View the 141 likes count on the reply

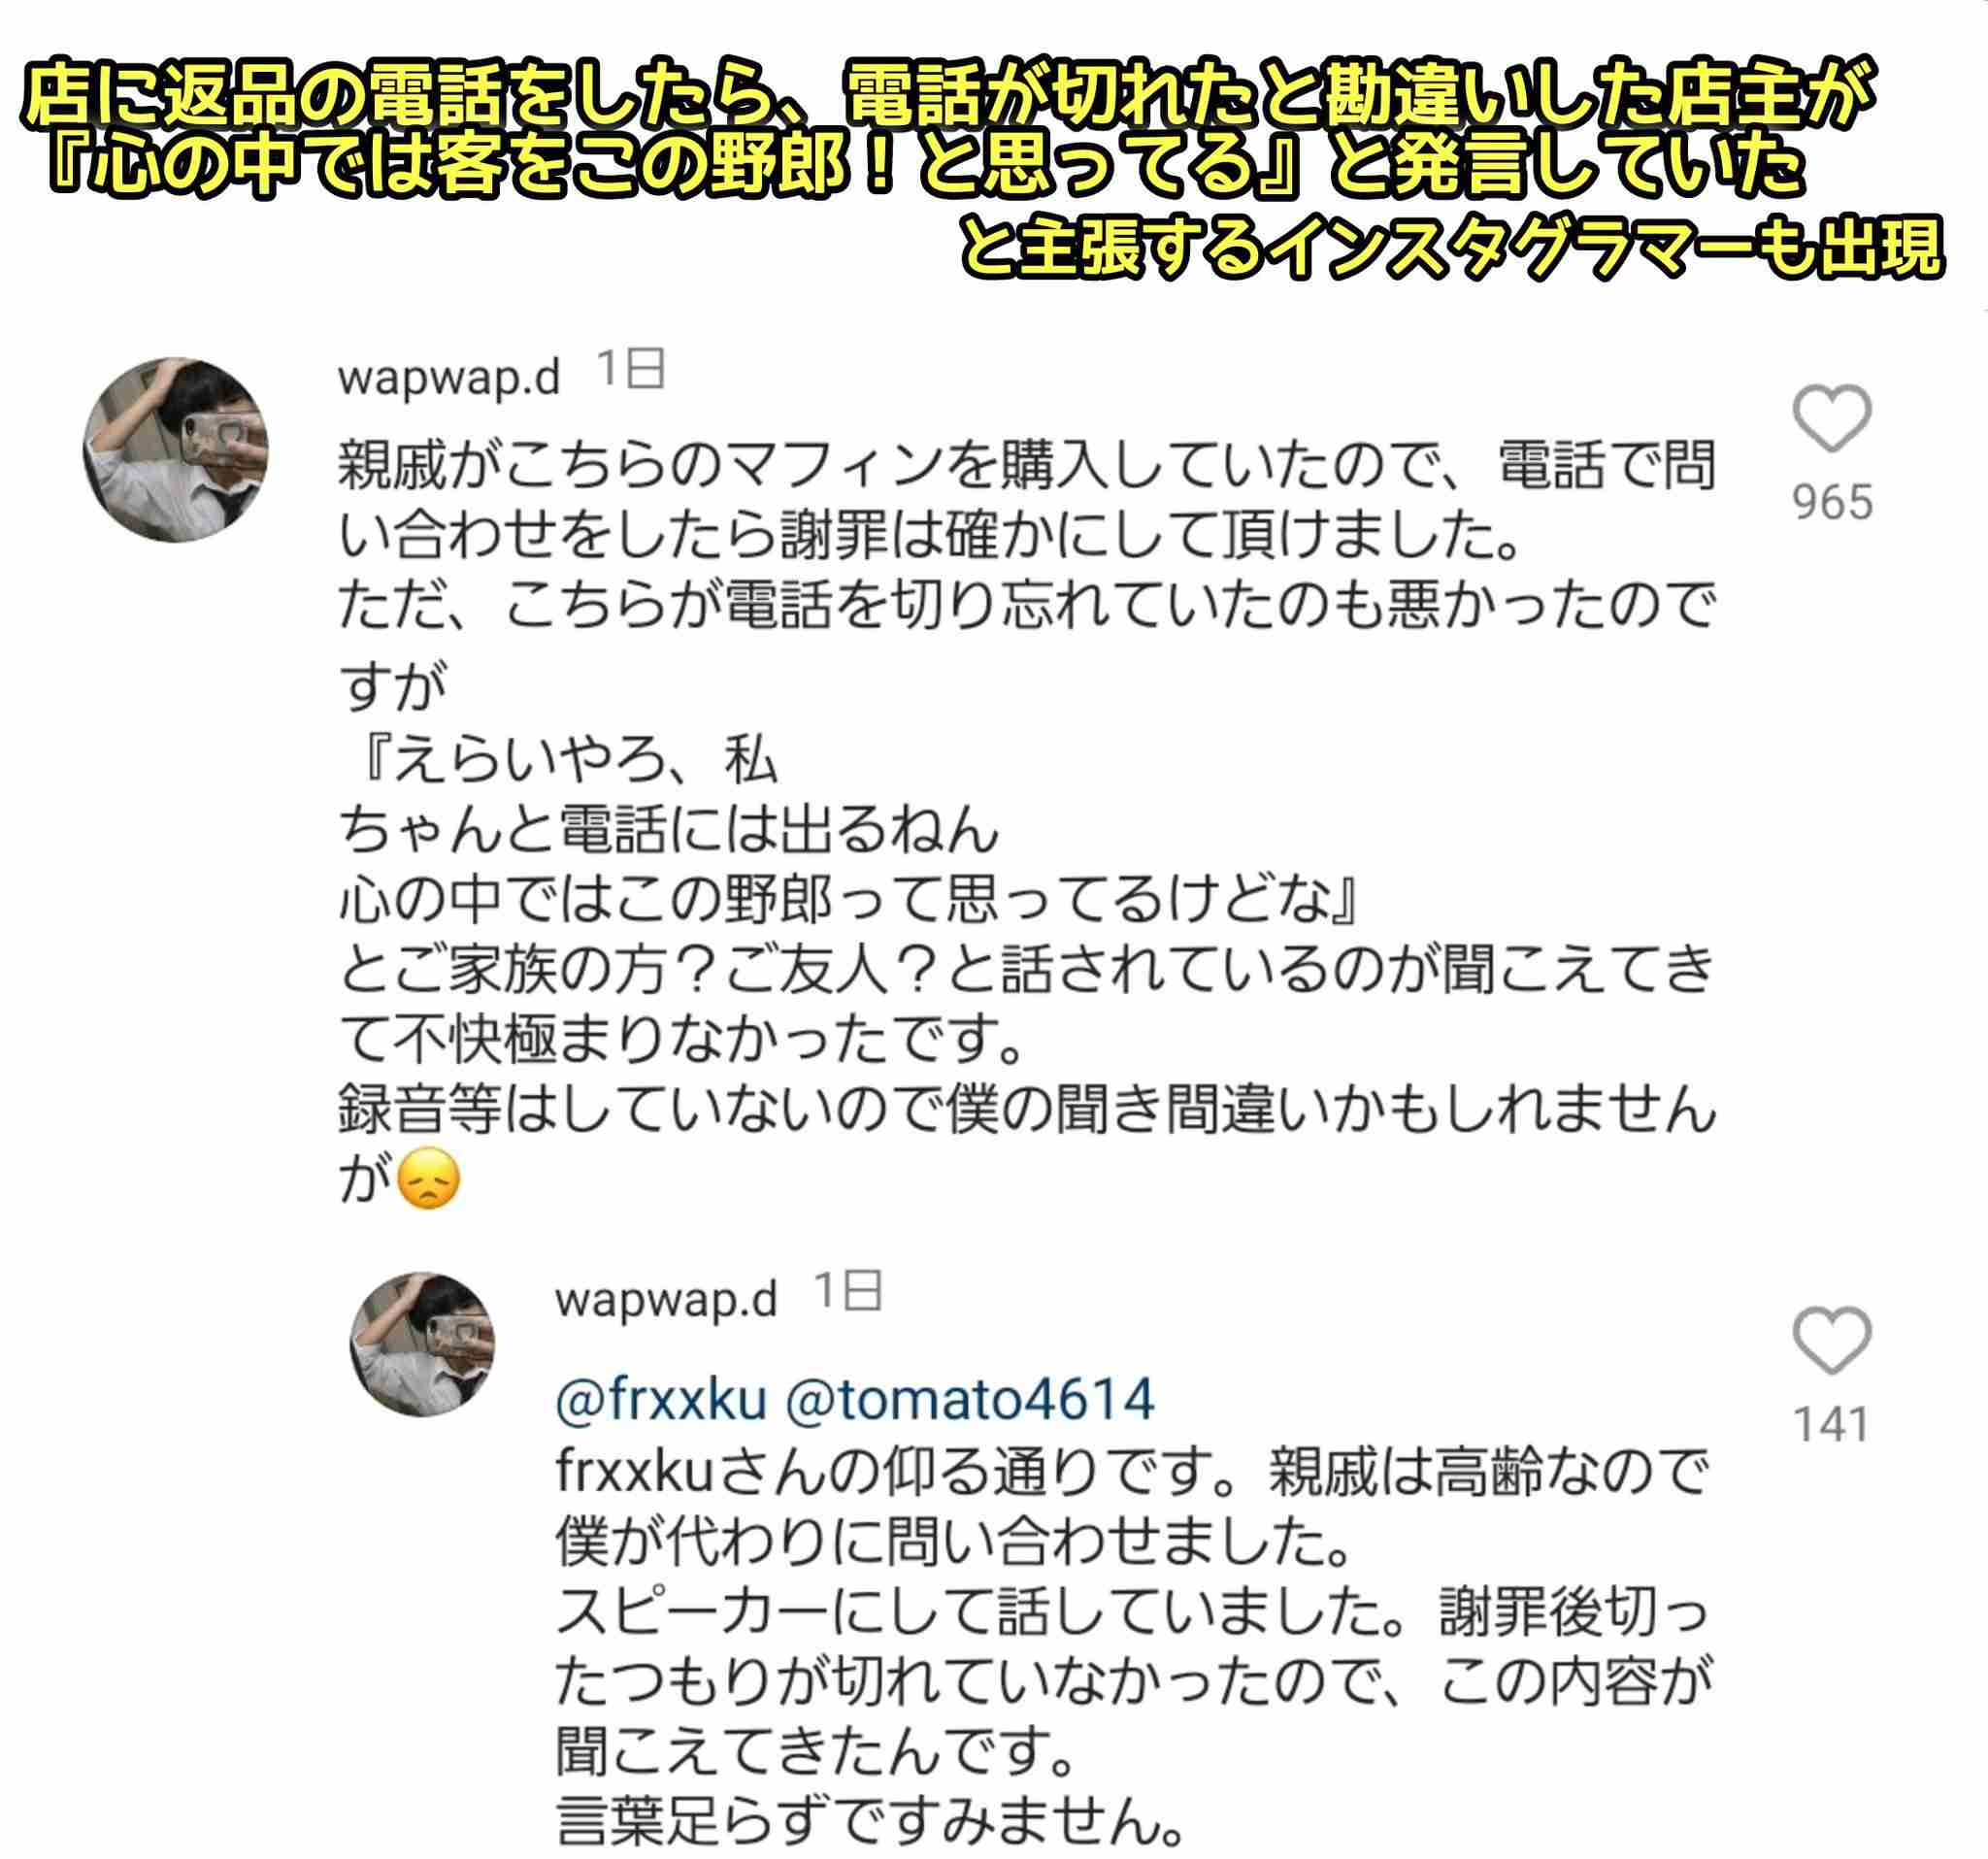1831,1425
